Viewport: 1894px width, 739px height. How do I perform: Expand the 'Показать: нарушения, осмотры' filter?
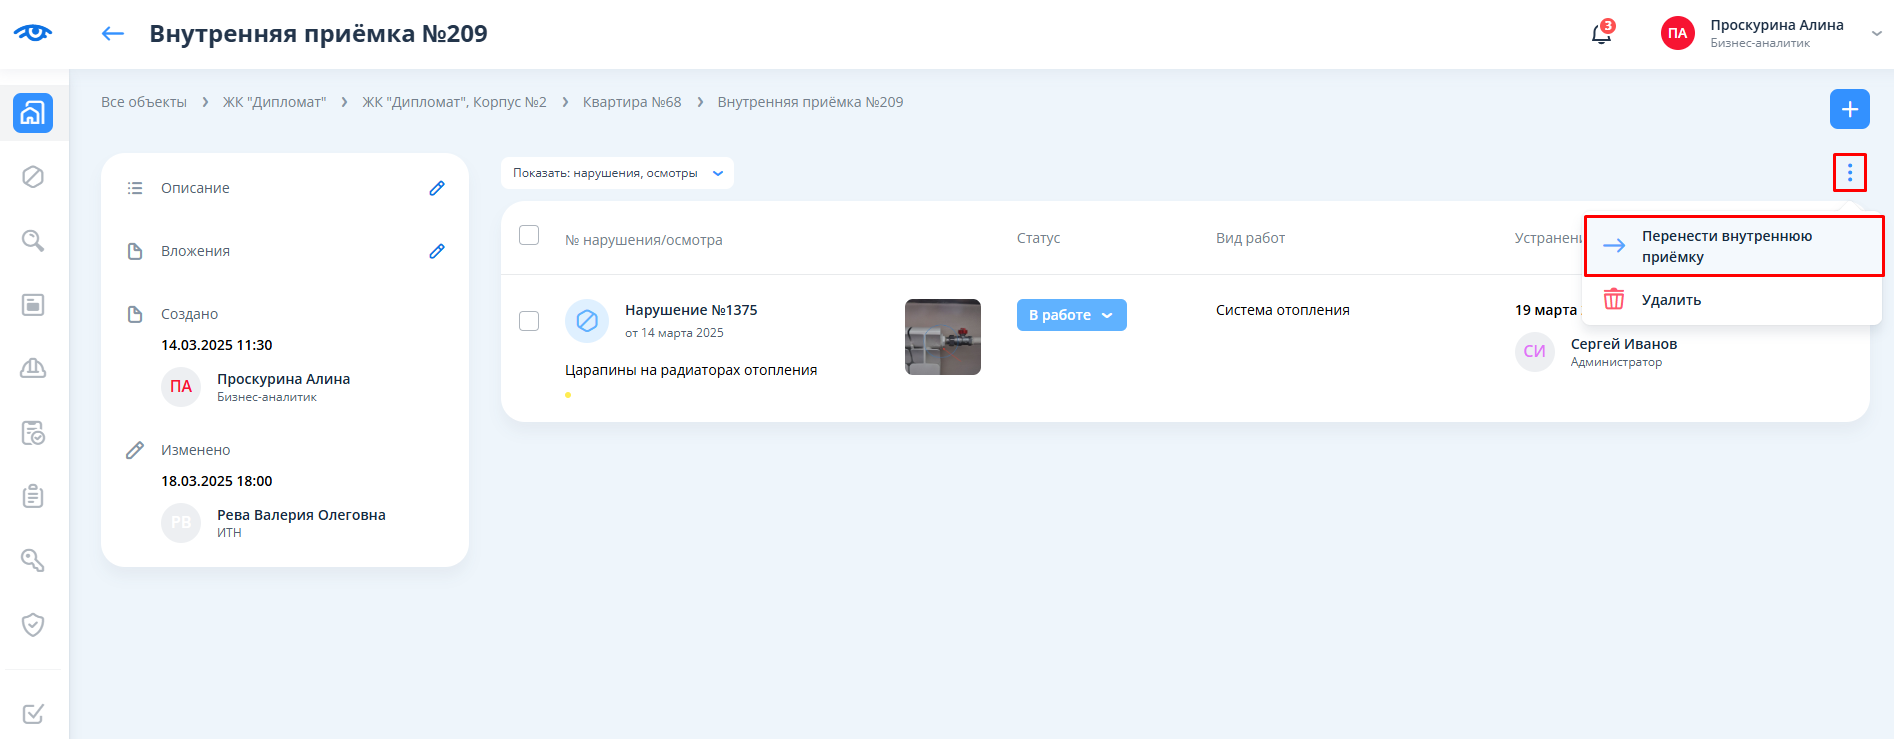tap(617, 173)
